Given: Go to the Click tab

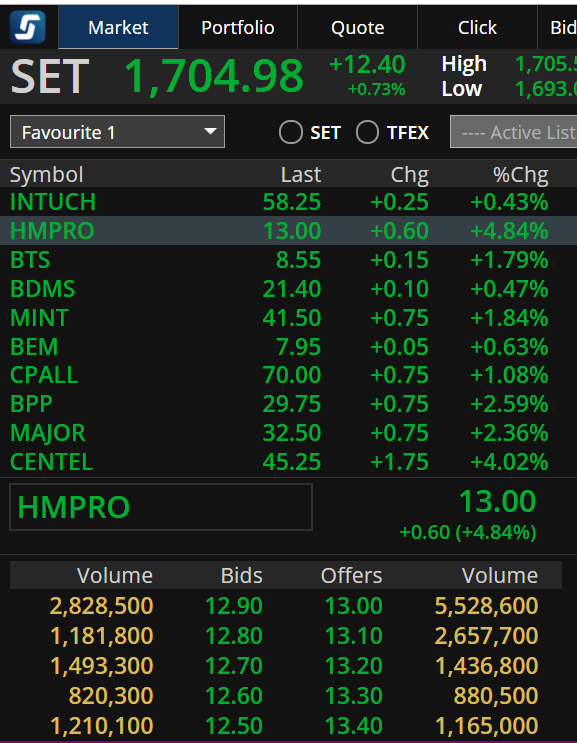Looking at the screenshot, I should pyautogui.click(x=477, y=27).
